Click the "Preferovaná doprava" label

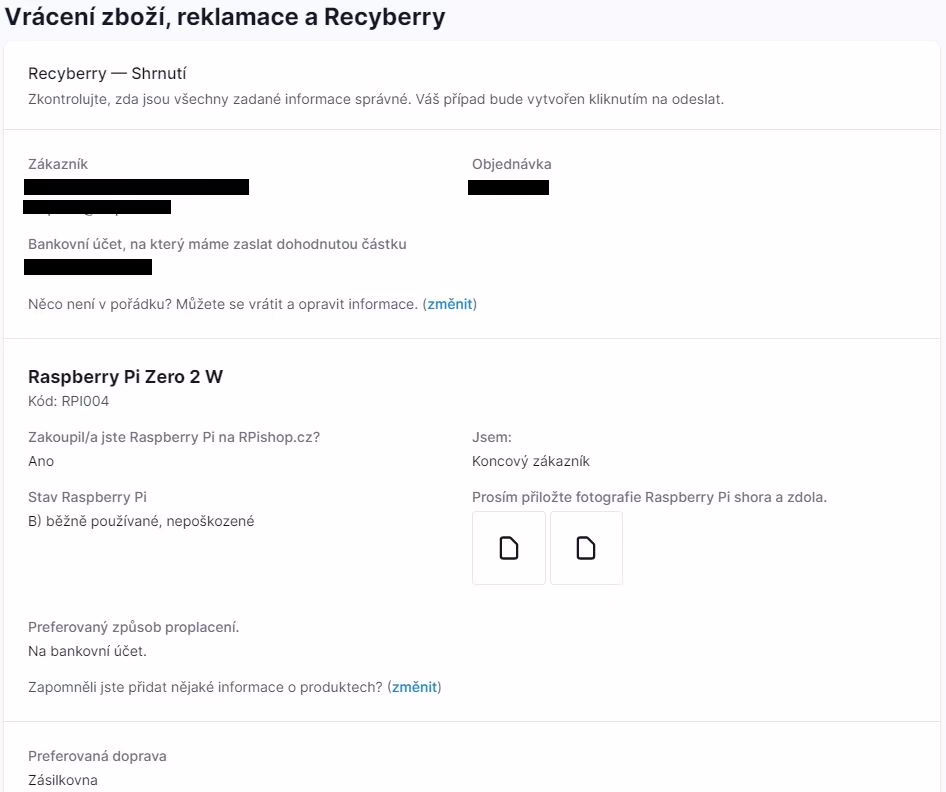click(97, 756)
